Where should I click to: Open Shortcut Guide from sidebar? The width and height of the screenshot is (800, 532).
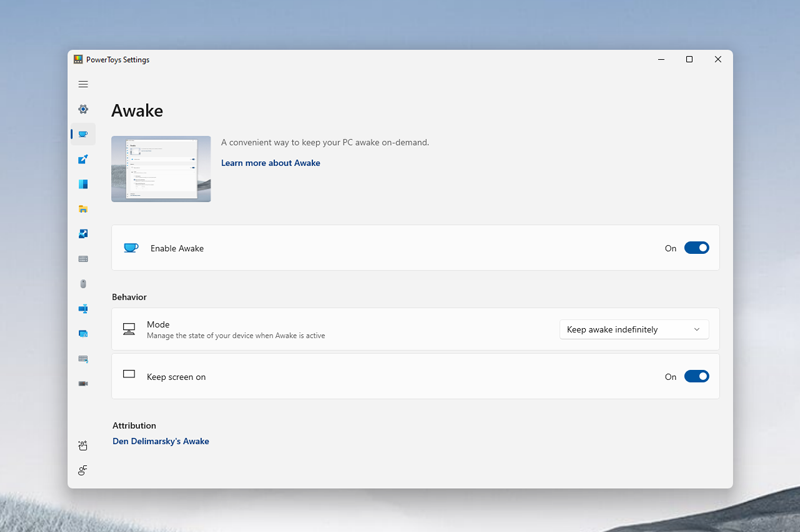(83, 359)
